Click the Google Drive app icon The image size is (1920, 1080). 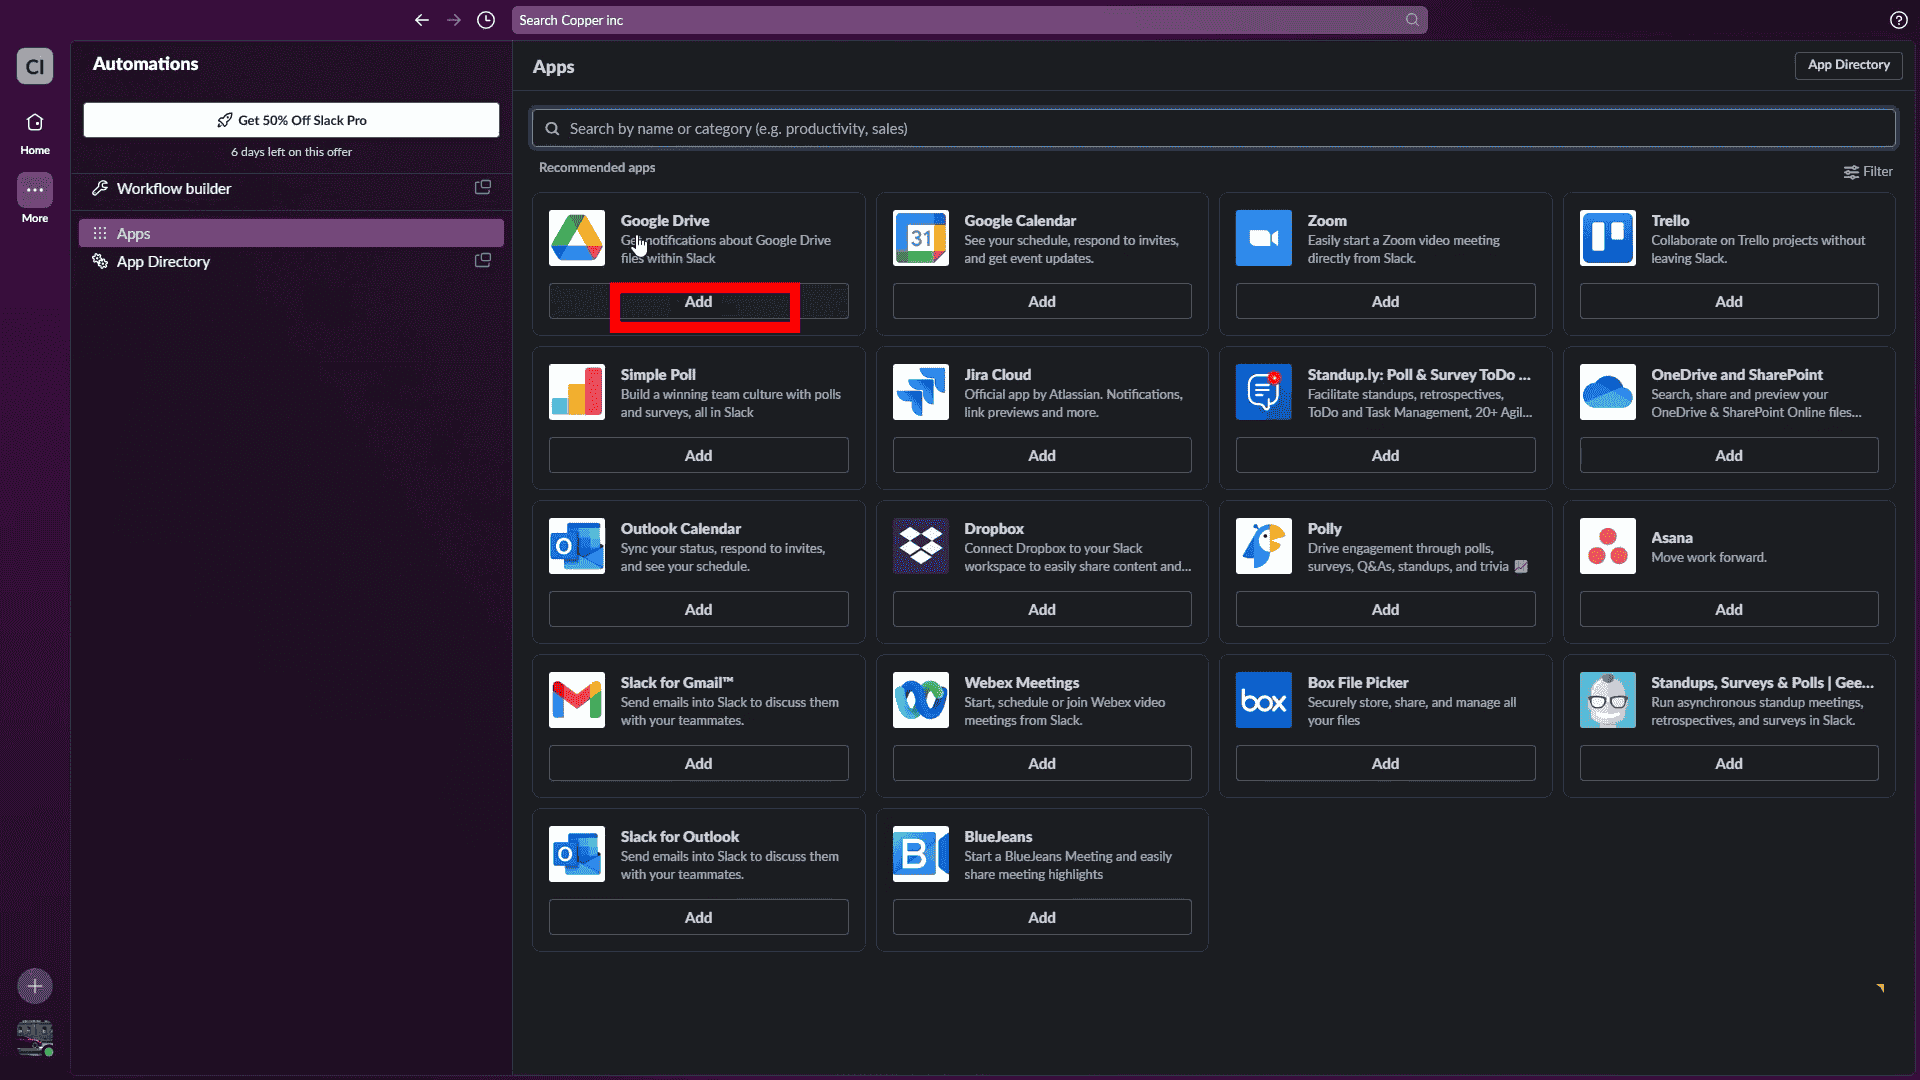pos(577,238)
